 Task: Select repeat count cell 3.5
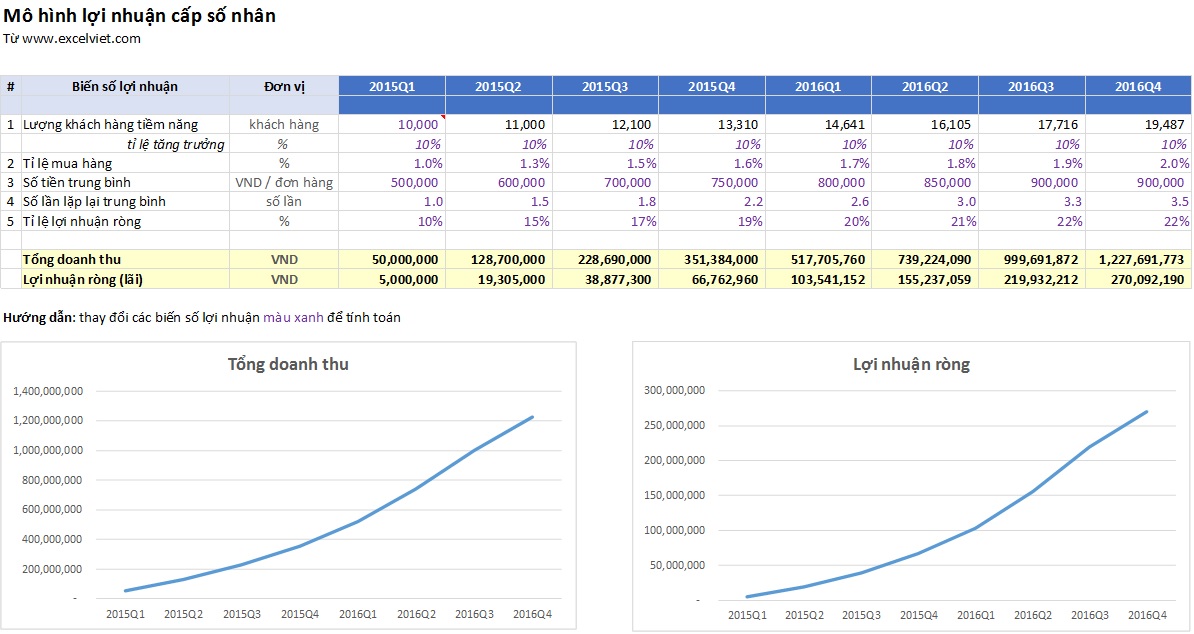[1138, 201]
